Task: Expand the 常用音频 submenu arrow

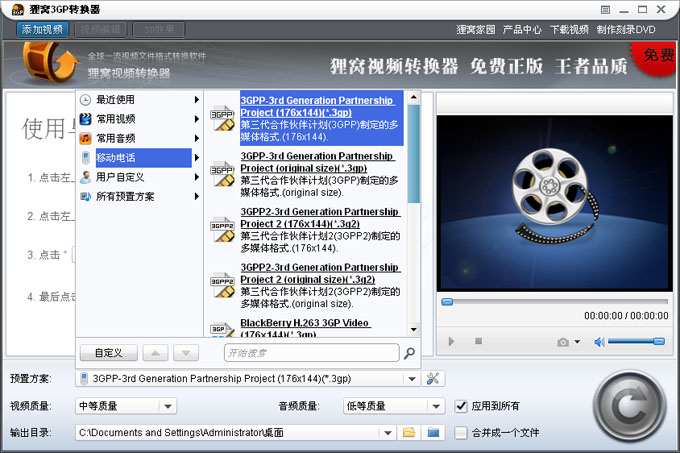Action: point(196,138)
